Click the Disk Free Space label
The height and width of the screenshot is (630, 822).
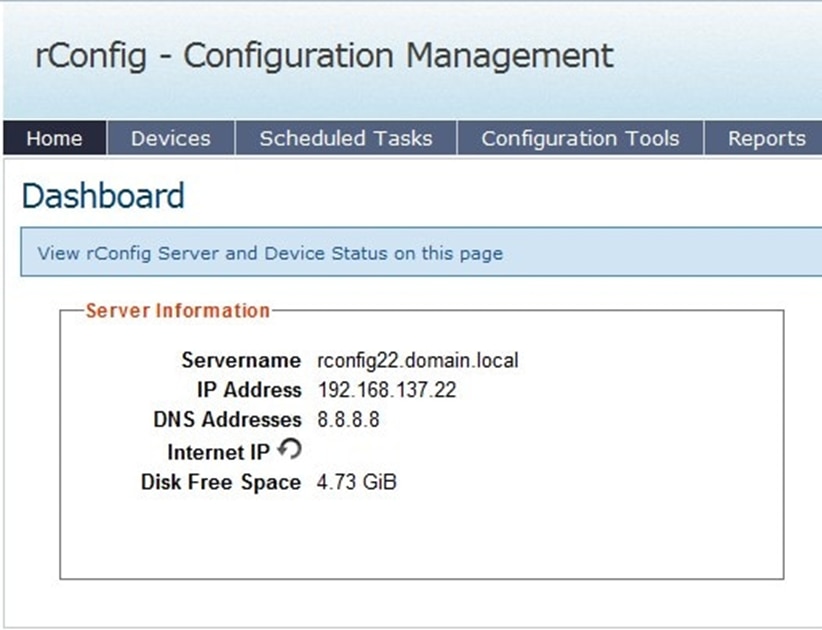click(221, 482)
